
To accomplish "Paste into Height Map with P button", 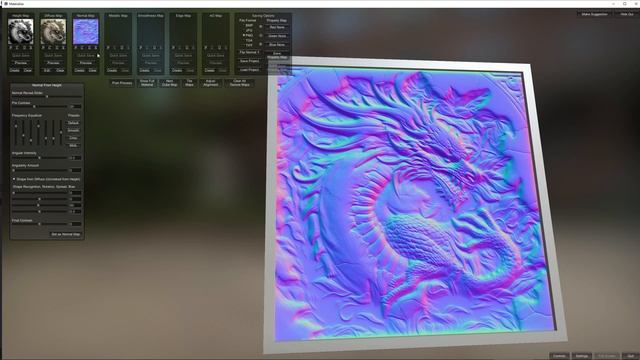I will click(11, 48).
